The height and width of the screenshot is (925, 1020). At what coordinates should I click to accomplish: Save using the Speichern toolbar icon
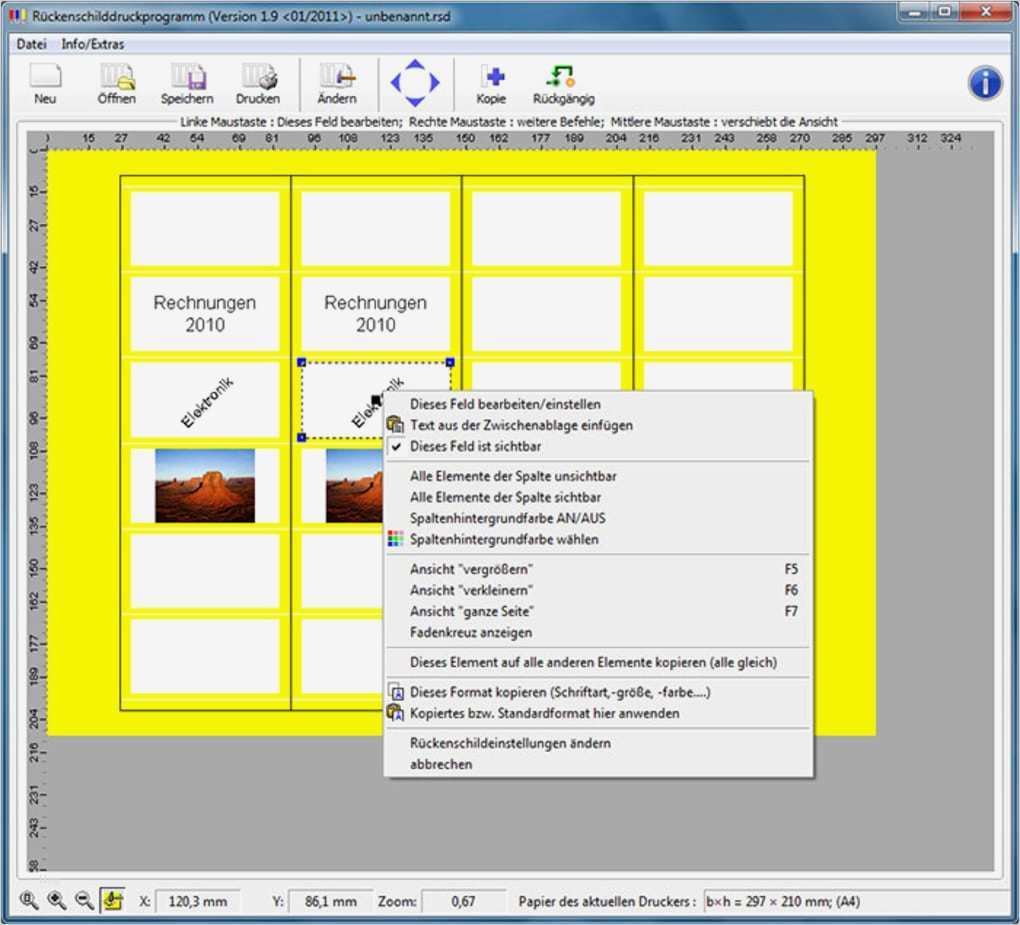click(187, 80)
